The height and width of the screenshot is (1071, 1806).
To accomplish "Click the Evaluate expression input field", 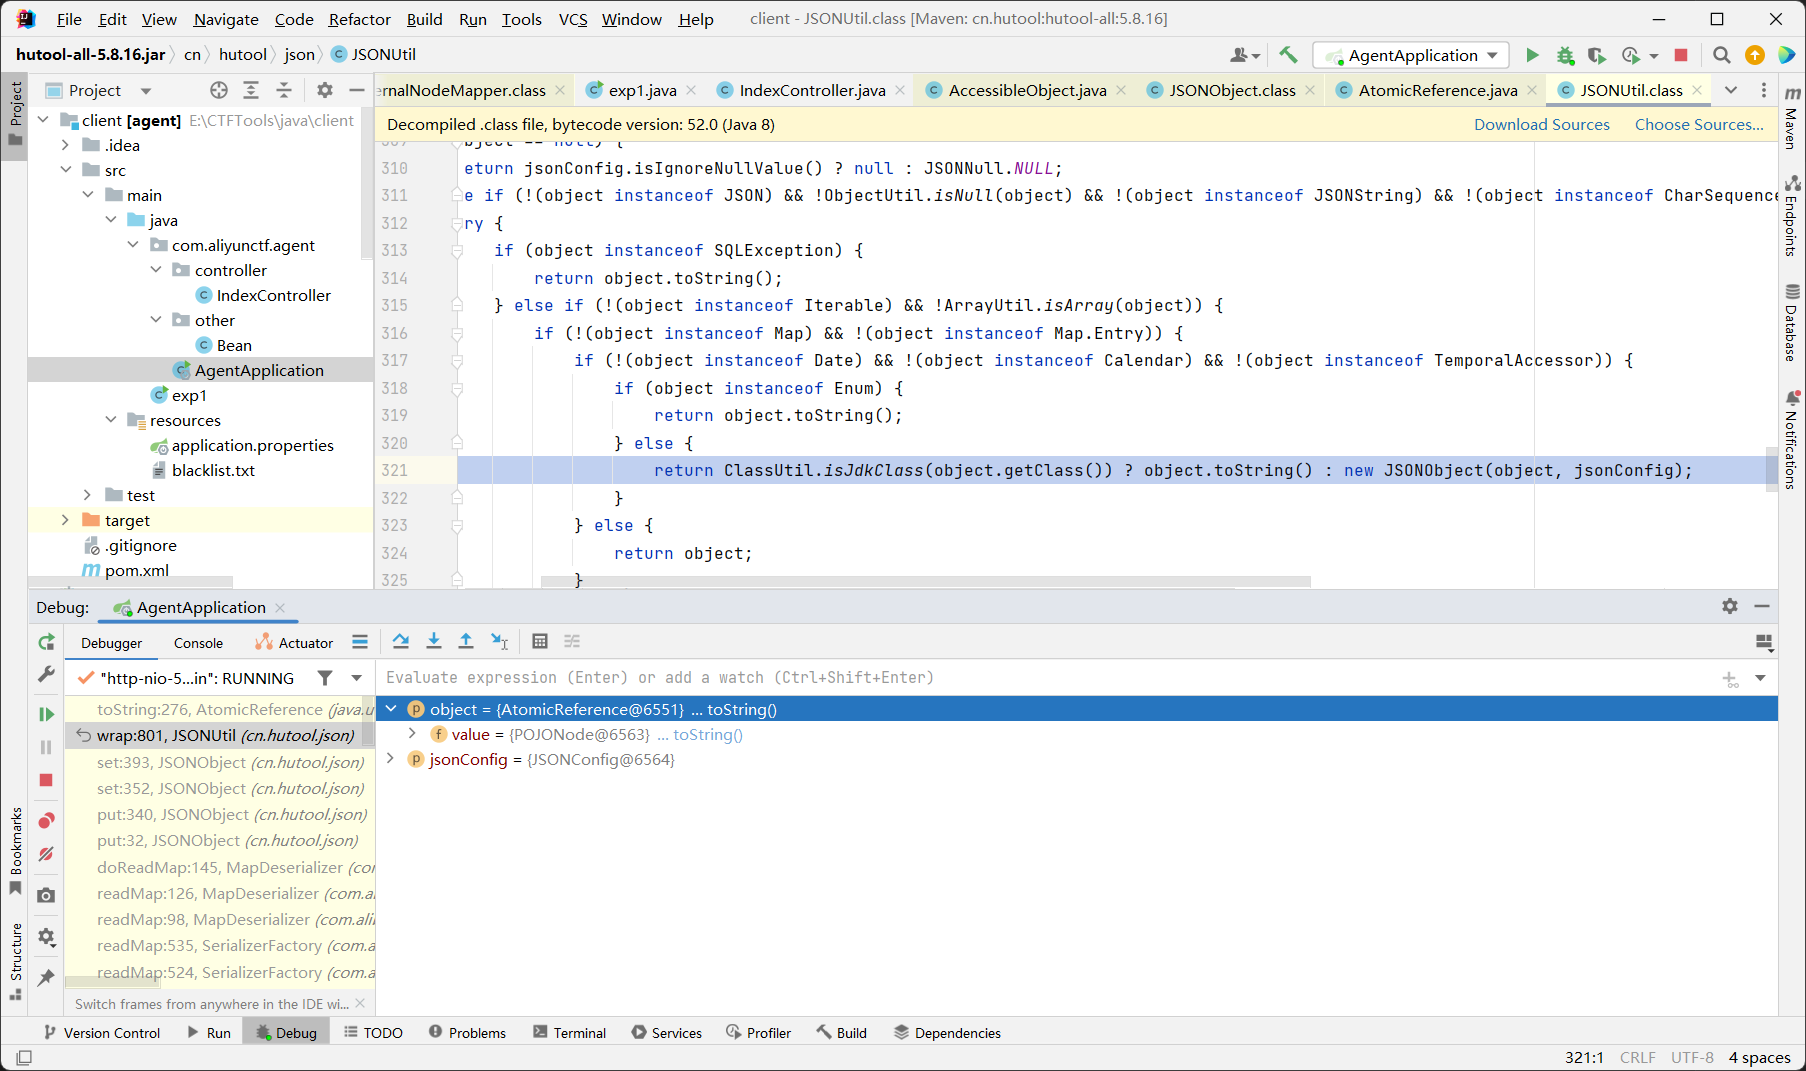I will 1045,678.
